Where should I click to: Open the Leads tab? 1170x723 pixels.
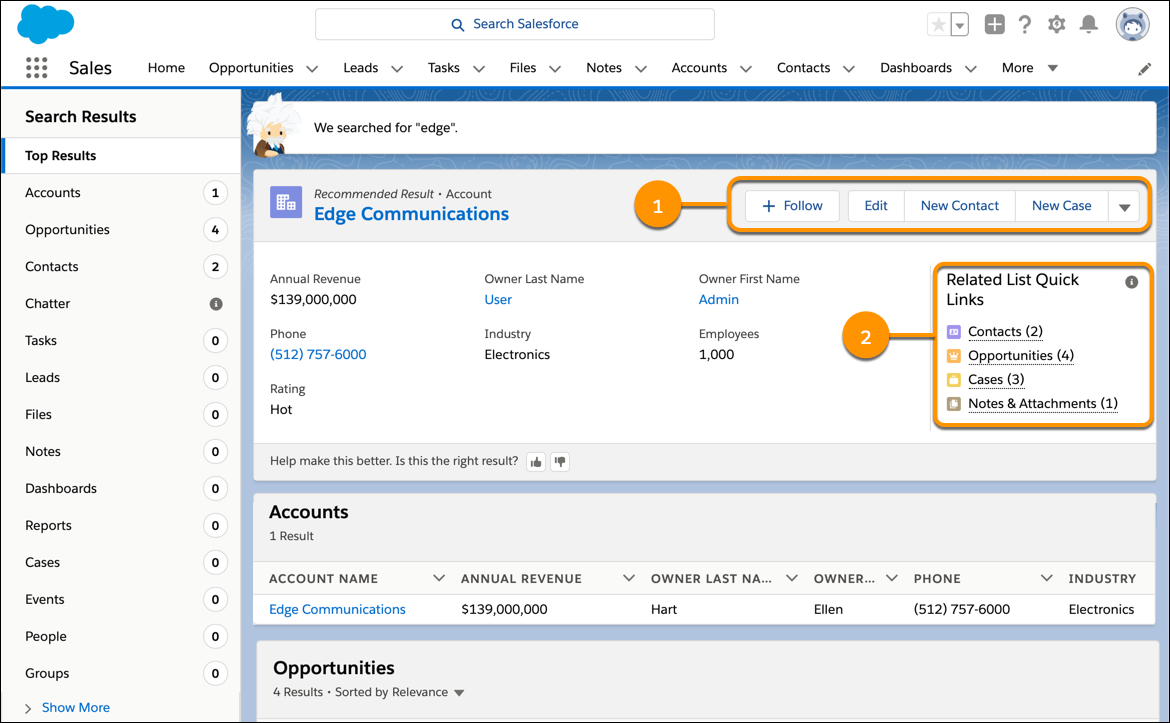coord(360,68)
